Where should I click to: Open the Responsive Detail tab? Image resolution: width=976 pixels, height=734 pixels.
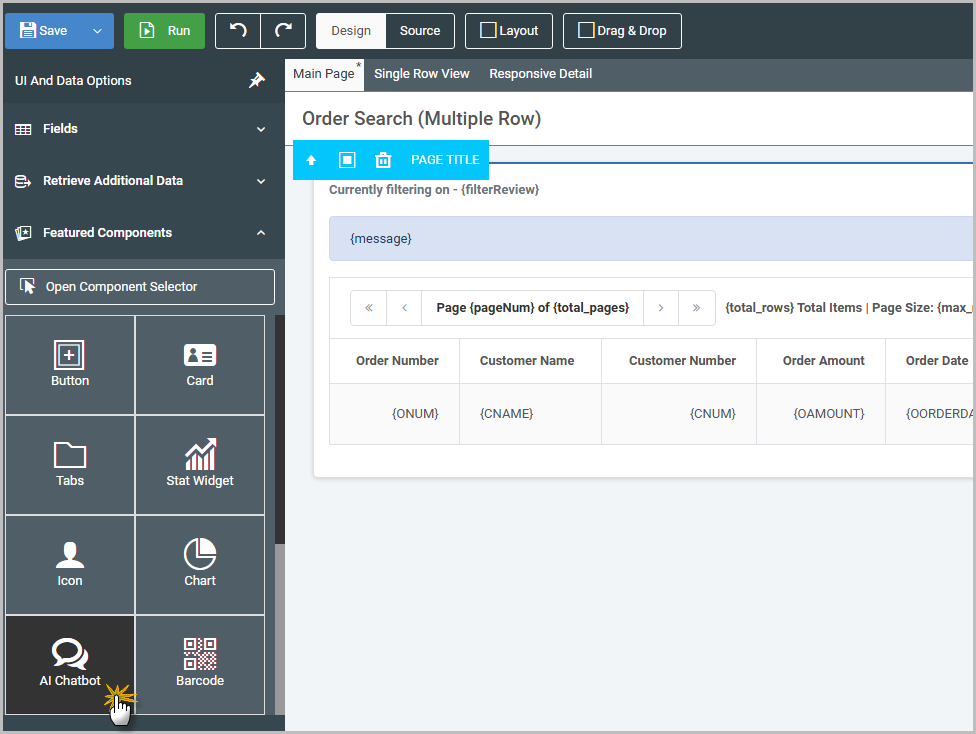[540, 74]
